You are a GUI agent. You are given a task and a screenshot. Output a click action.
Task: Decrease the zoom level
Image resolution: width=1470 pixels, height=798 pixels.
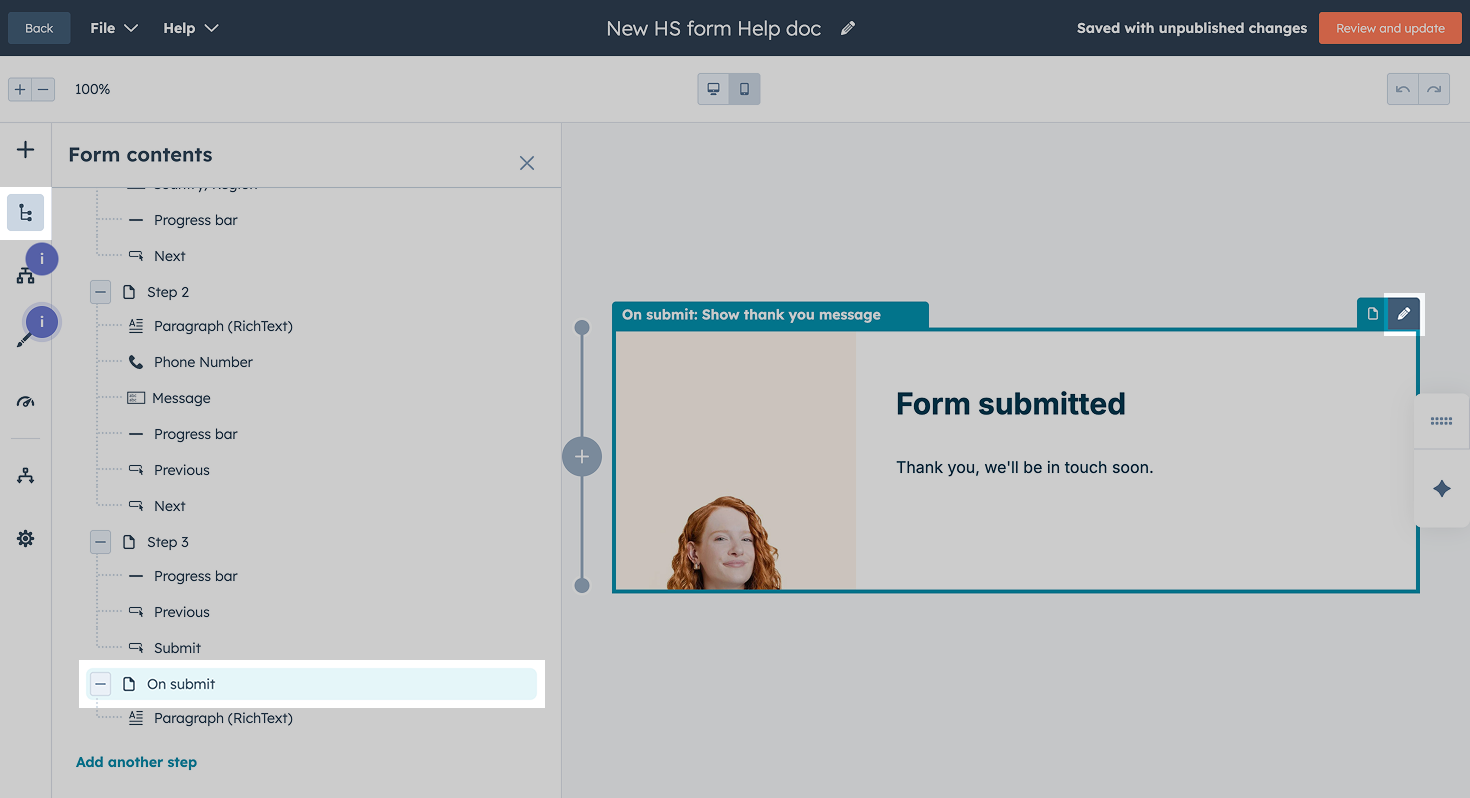click(x=44, y=89)
